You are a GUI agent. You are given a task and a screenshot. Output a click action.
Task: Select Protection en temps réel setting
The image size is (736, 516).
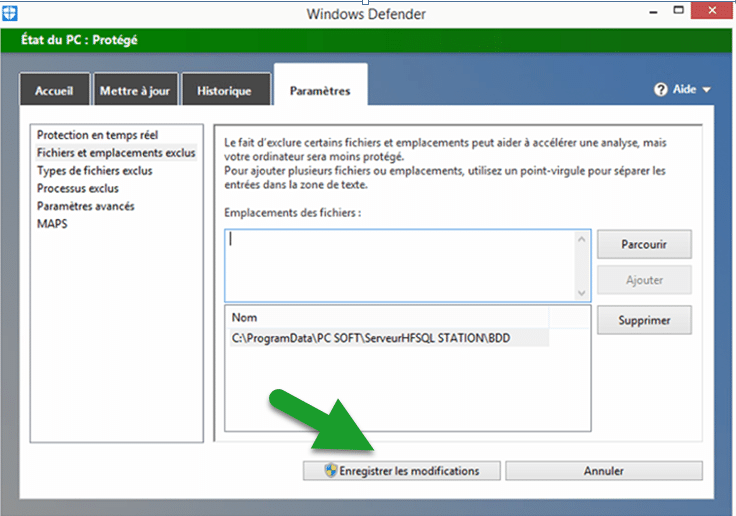tap(98, 135)
